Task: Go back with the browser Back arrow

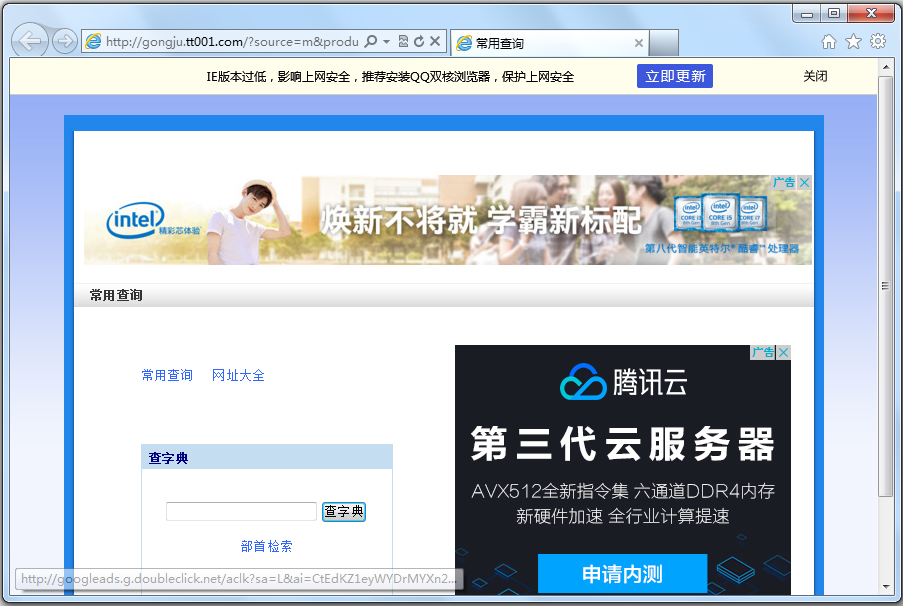Action: pos(29,41)
